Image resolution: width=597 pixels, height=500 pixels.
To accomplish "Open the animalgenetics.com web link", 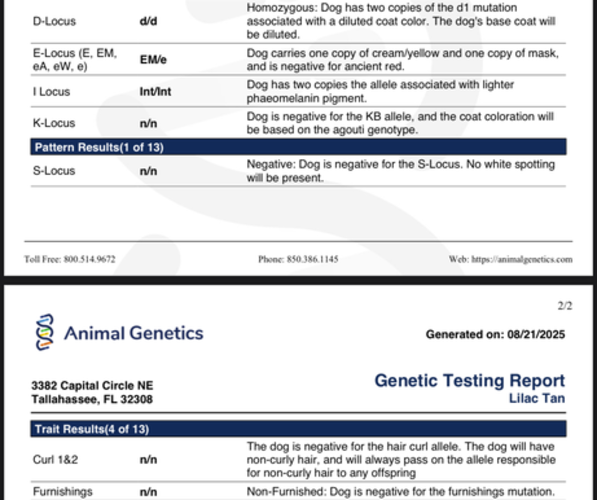I will 522,259.
